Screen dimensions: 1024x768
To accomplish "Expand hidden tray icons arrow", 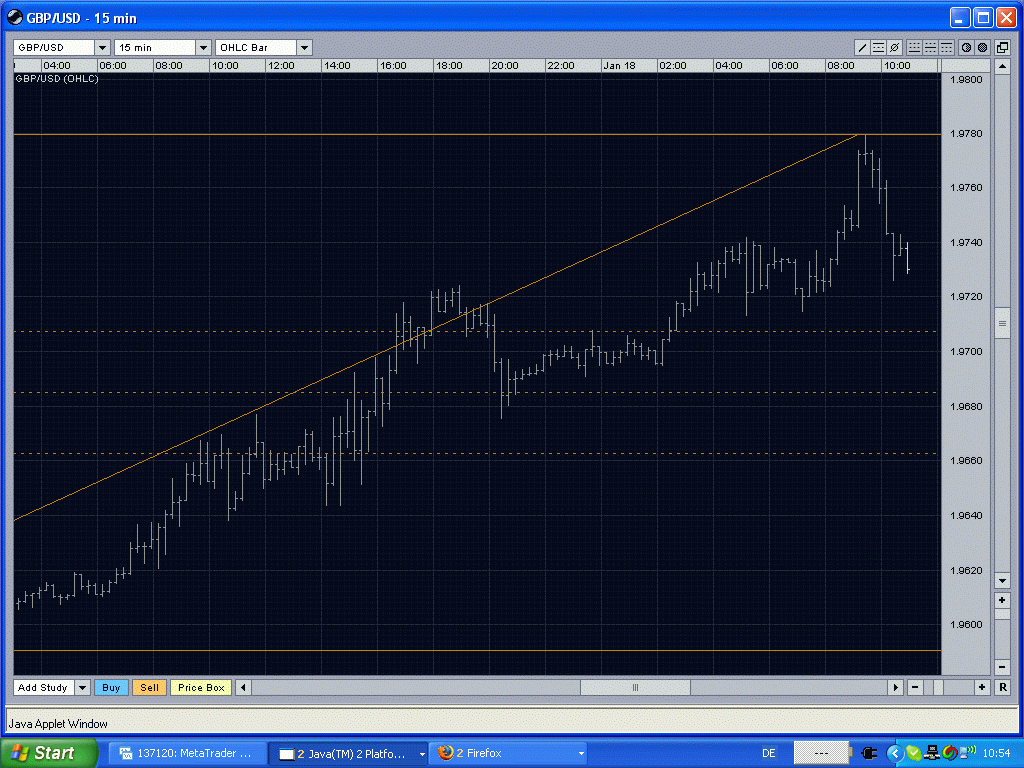I will pyautogui.click(x=895, y=754).
